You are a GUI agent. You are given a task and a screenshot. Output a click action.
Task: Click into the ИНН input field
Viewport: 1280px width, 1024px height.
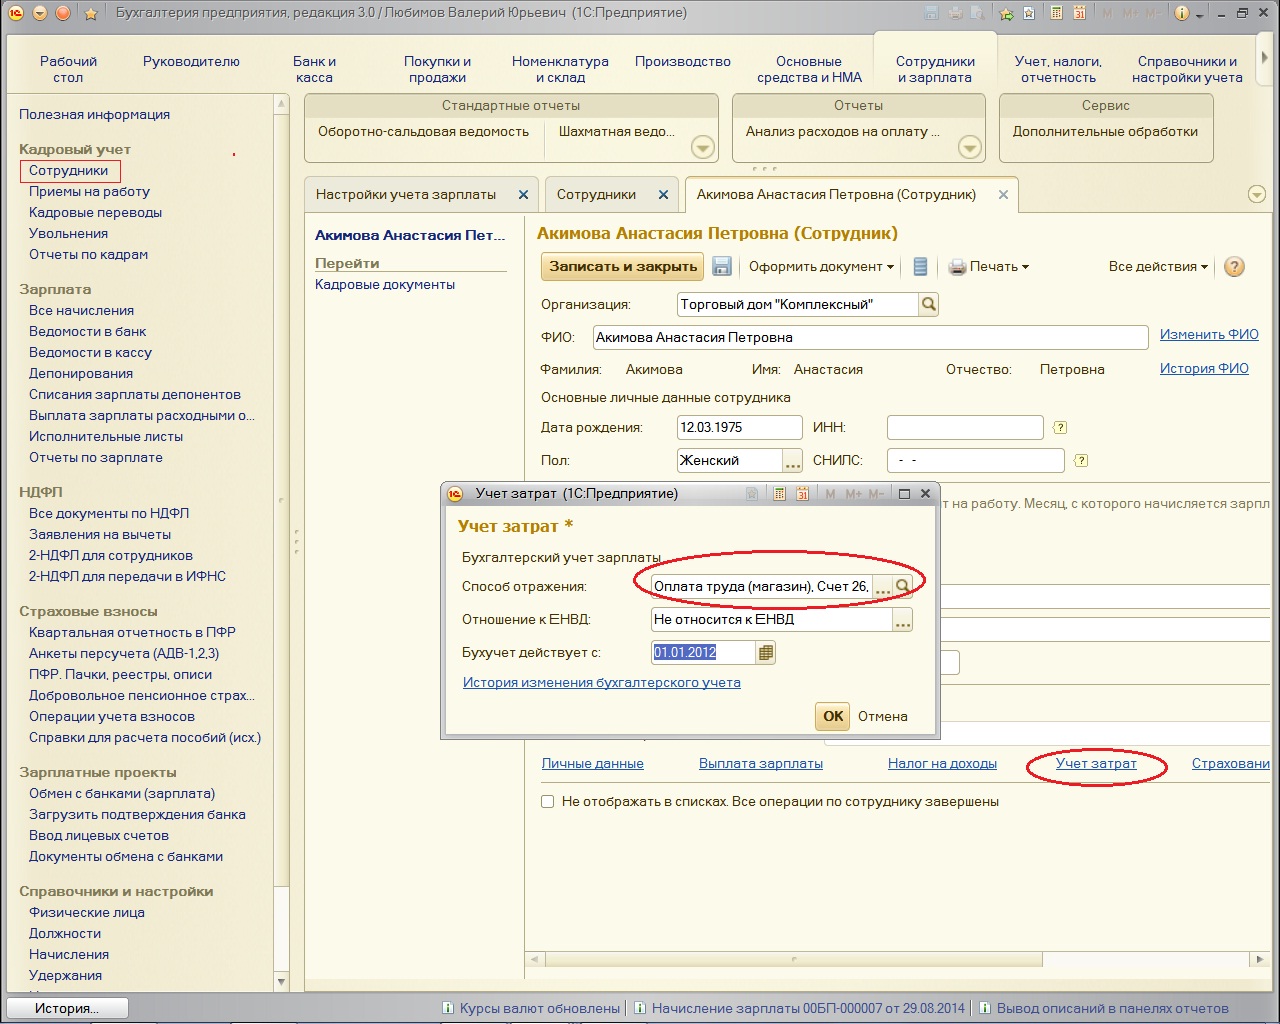pyautogui.click(x=964, y=428)
